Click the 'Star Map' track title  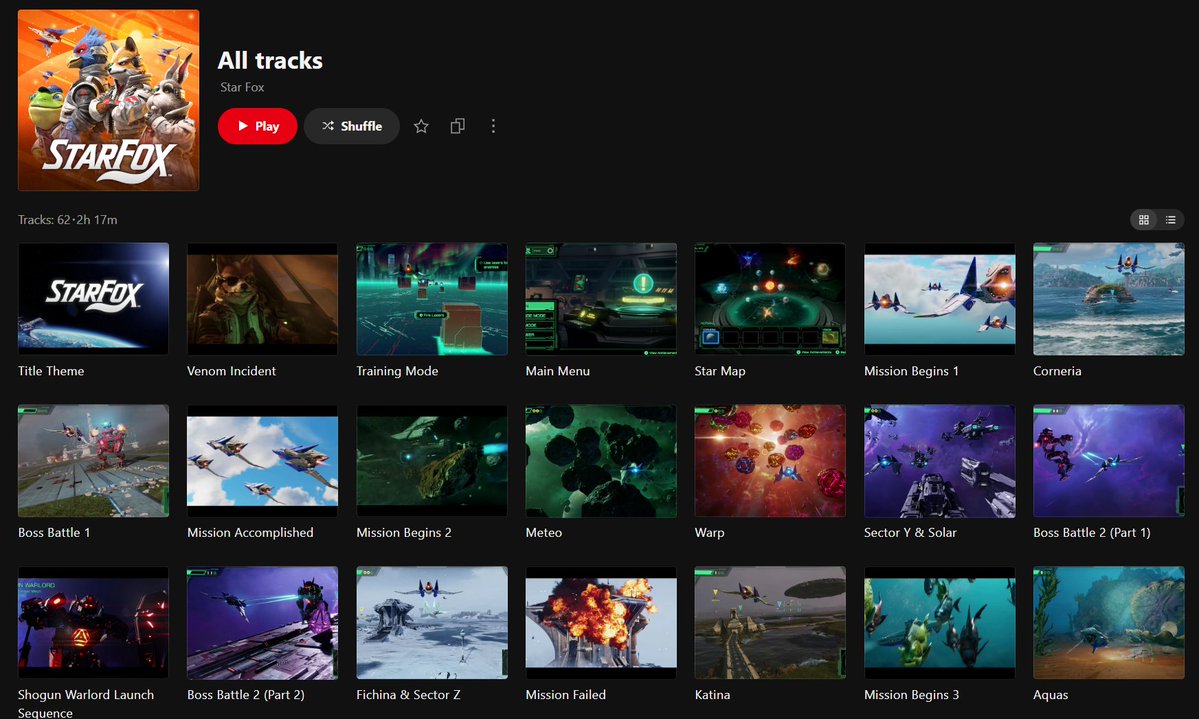point(720,371)
